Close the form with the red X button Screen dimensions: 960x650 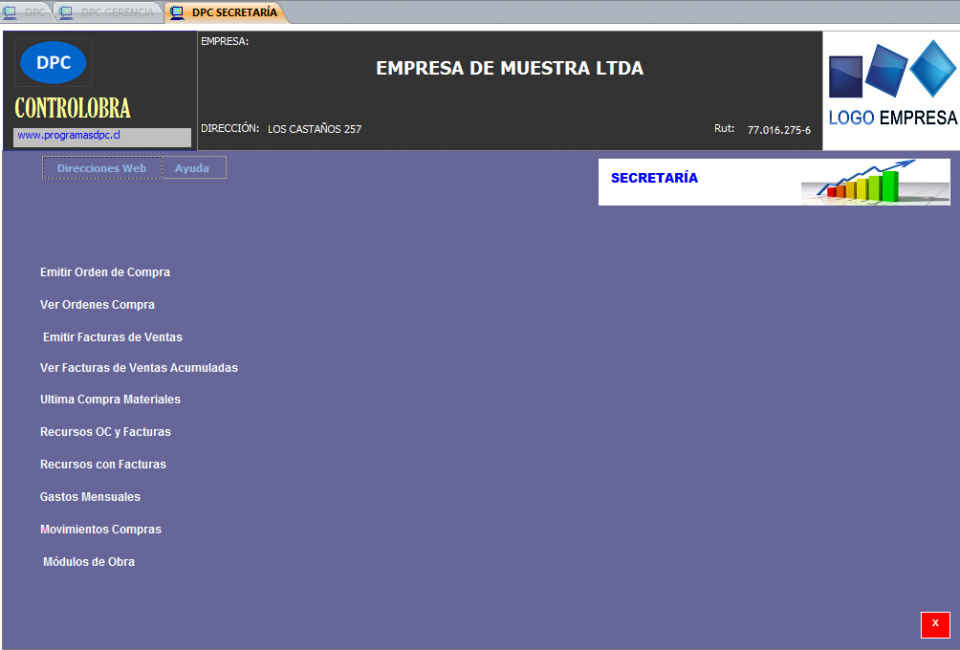(x=935, y=624)
